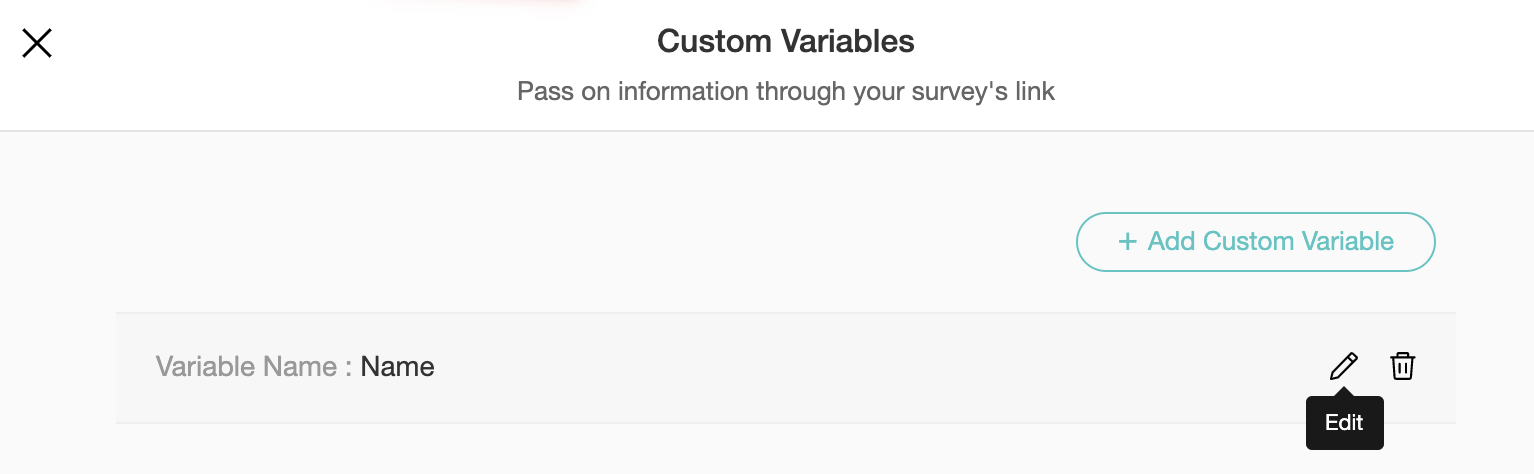Click the Add Custom Variable button
Viewport: 1534px width, 474px height.
coord(1255,241)
